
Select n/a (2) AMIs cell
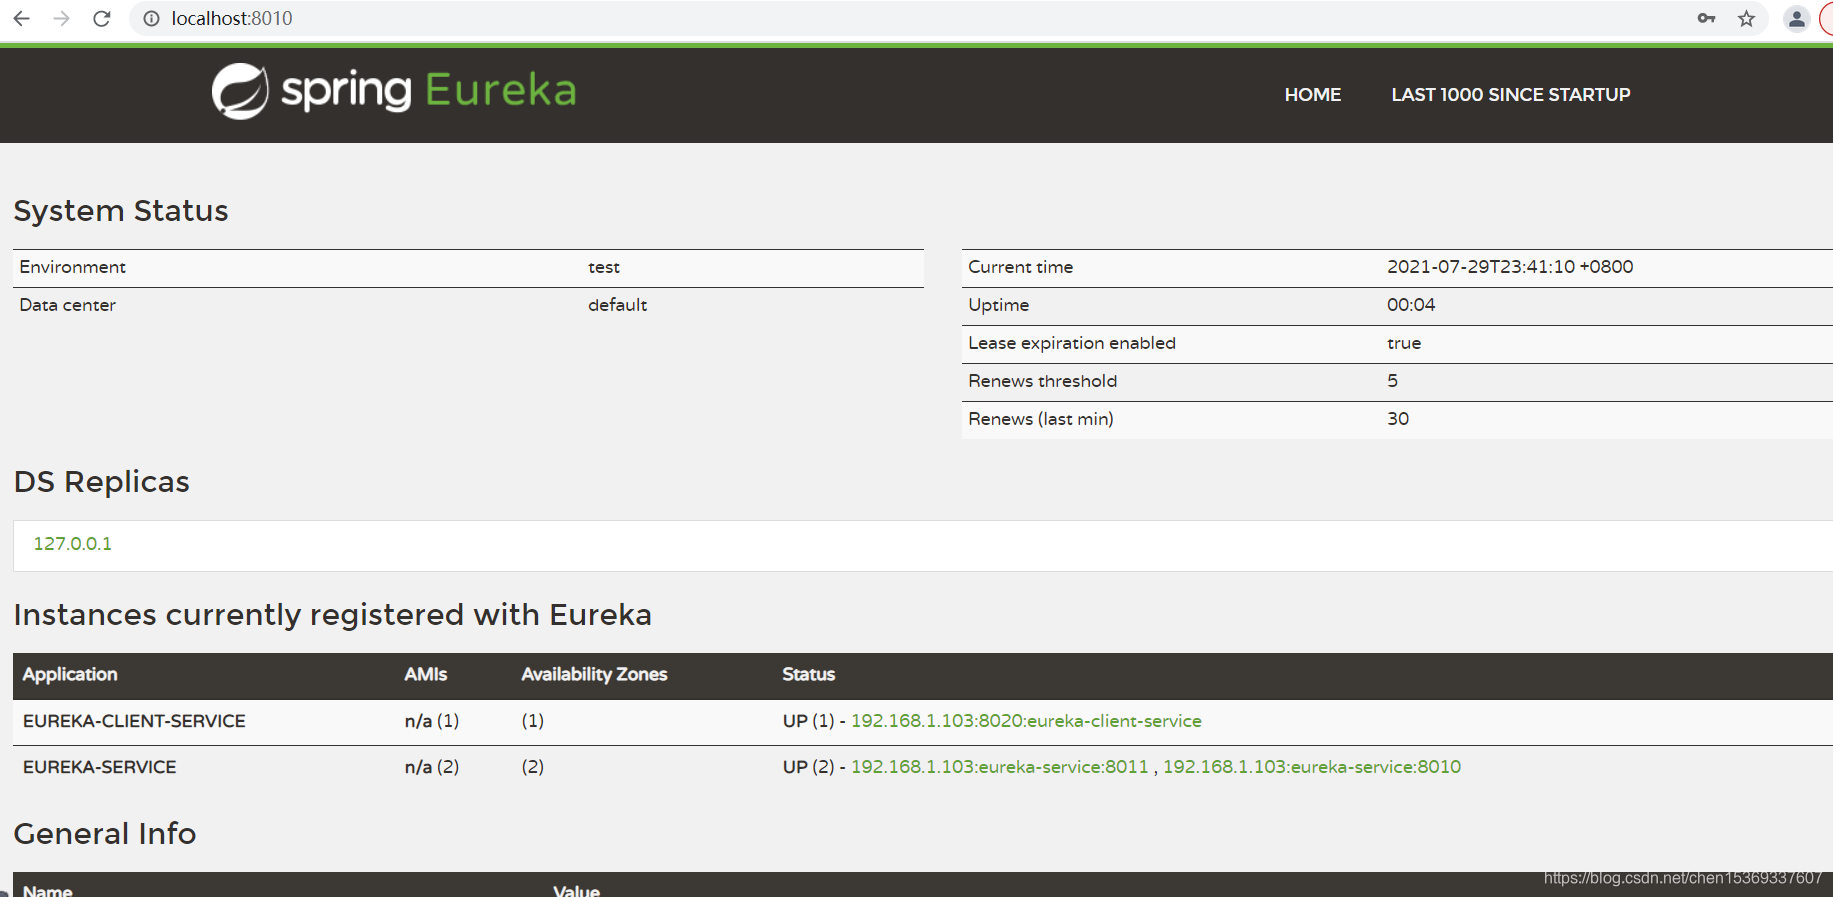(432, 767)
